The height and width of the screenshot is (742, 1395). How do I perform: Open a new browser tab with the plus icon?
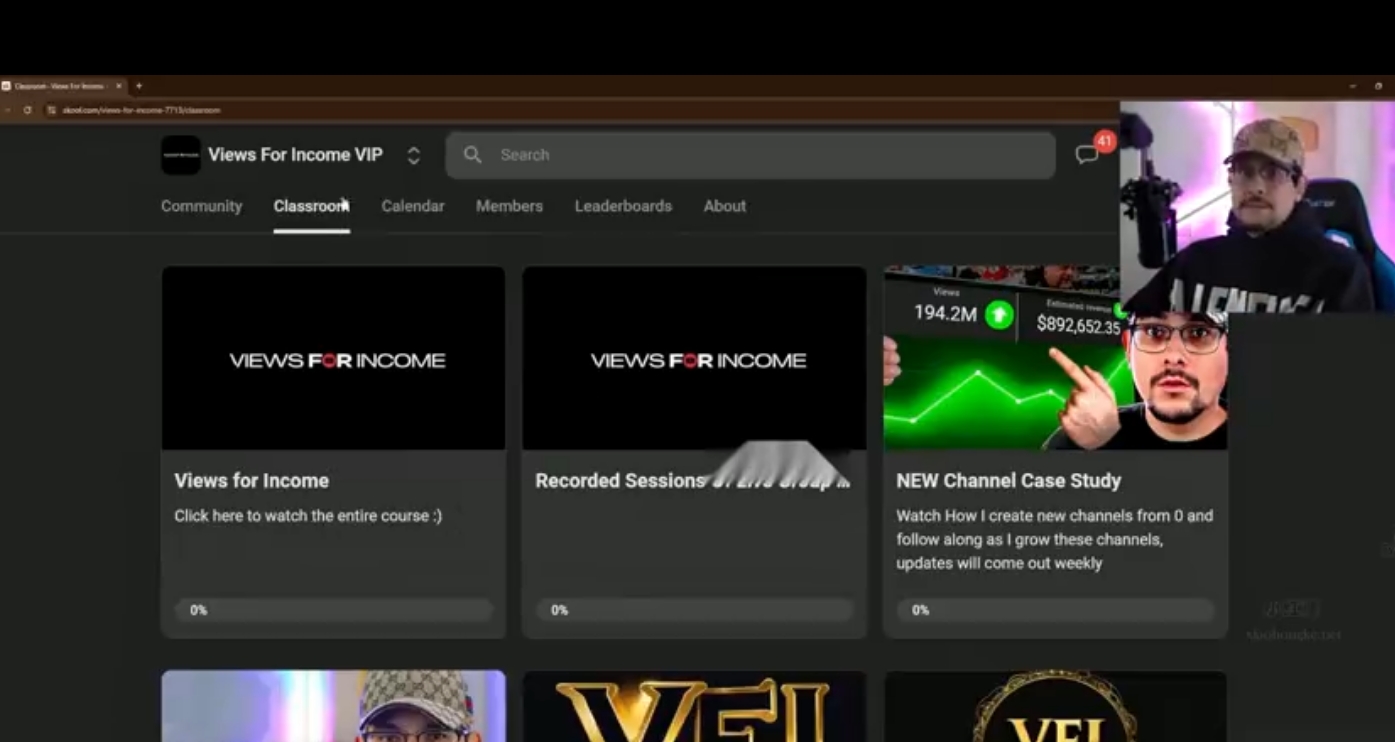[x=139, y=86]
